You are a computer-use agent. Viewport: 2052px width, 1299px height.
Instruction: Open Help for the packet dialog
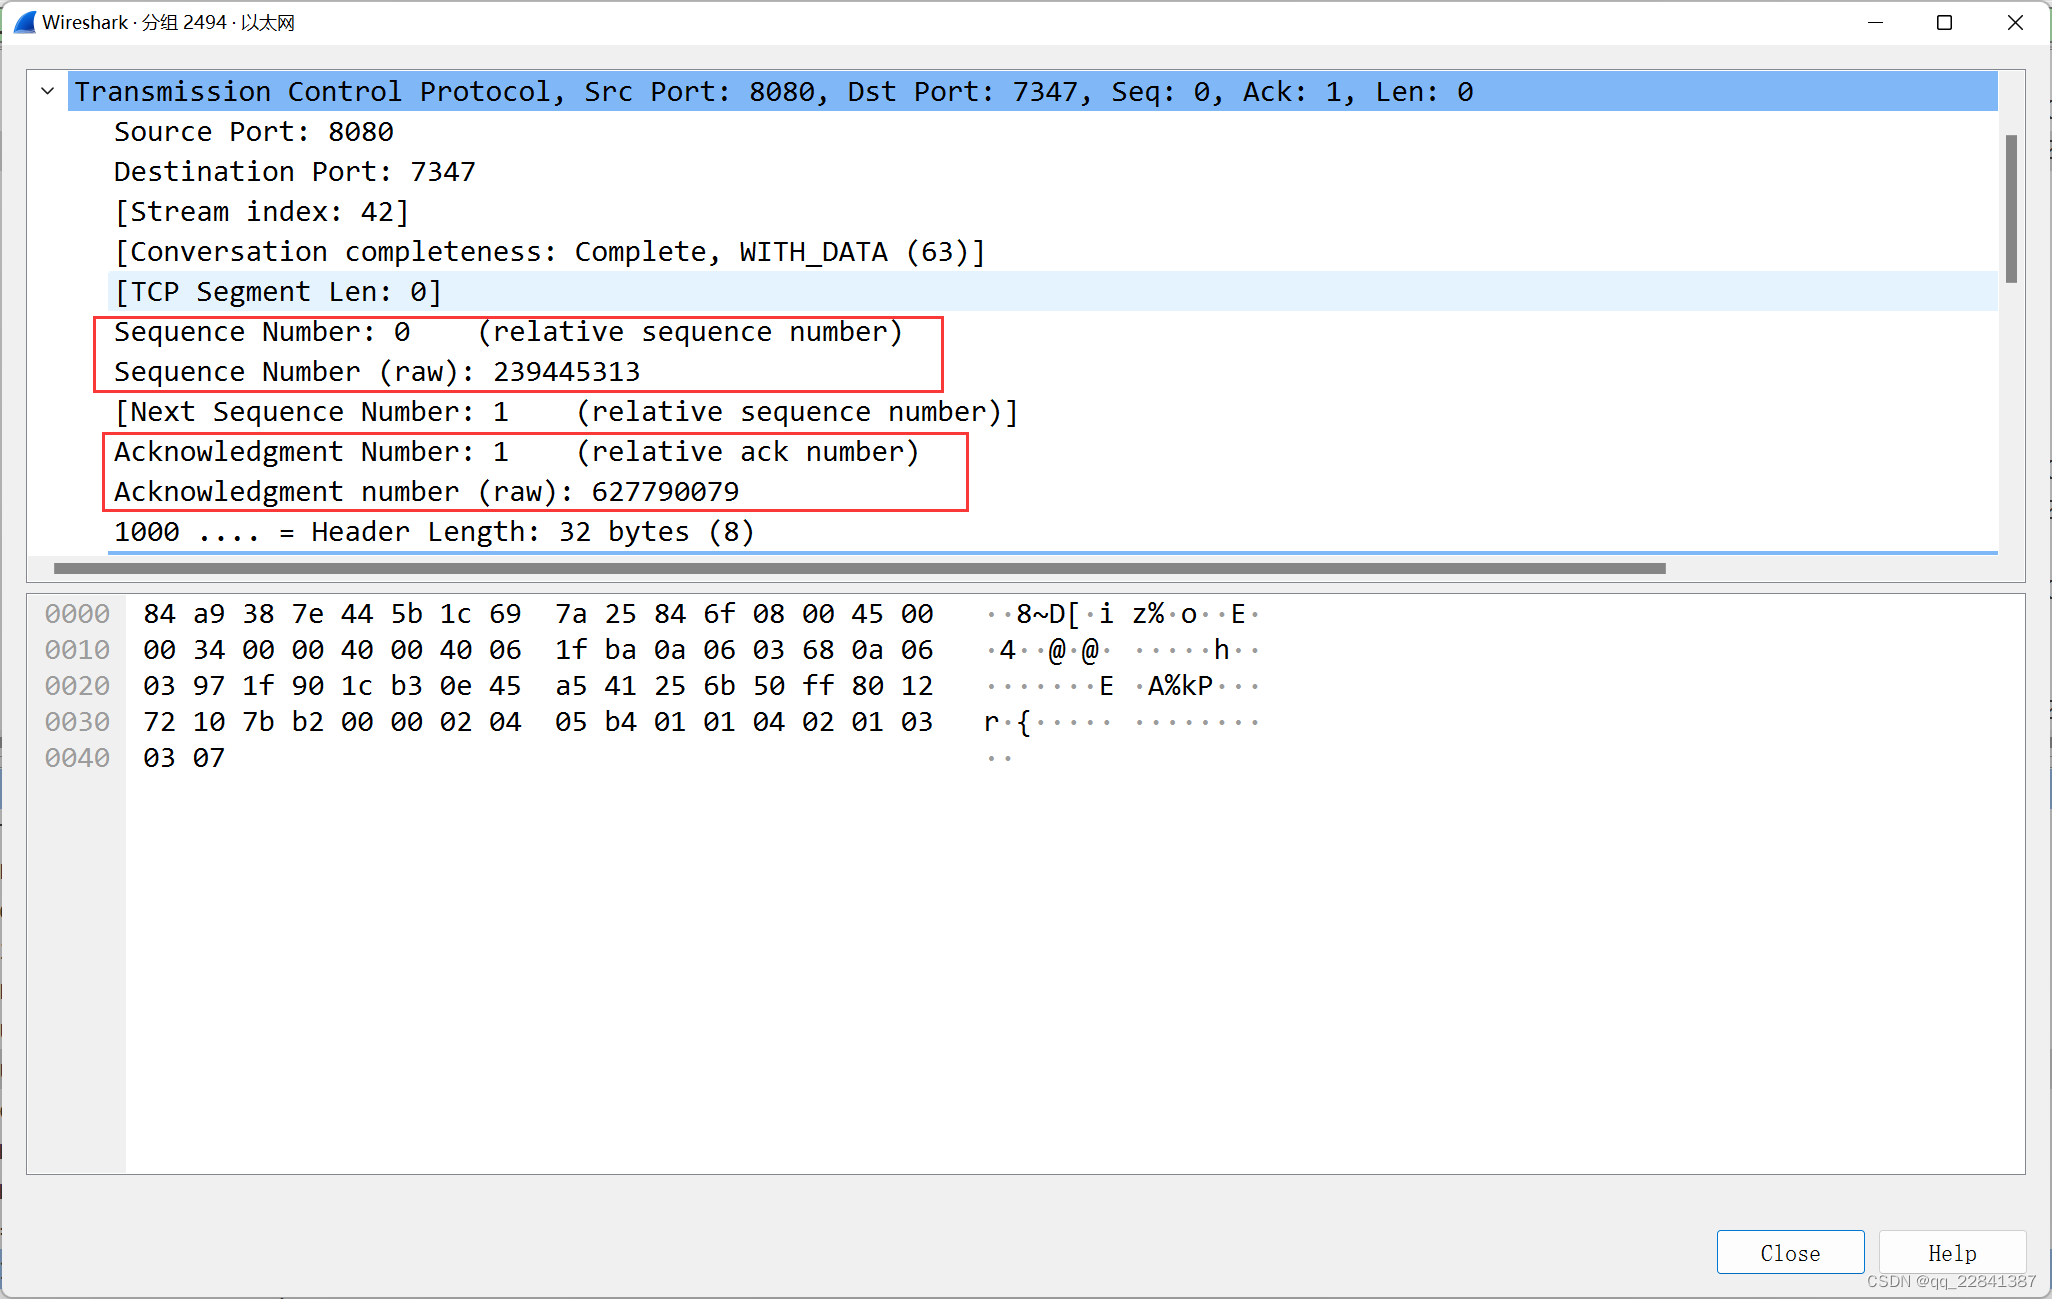click(1952, 1252)
